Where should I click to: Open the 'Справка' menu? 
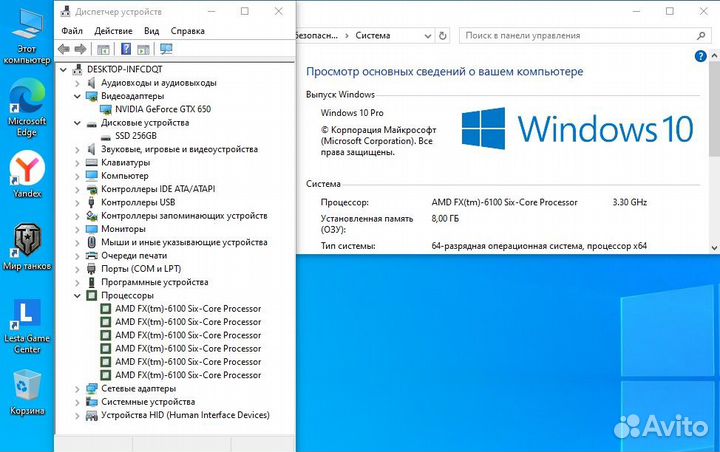pos(187,31)
